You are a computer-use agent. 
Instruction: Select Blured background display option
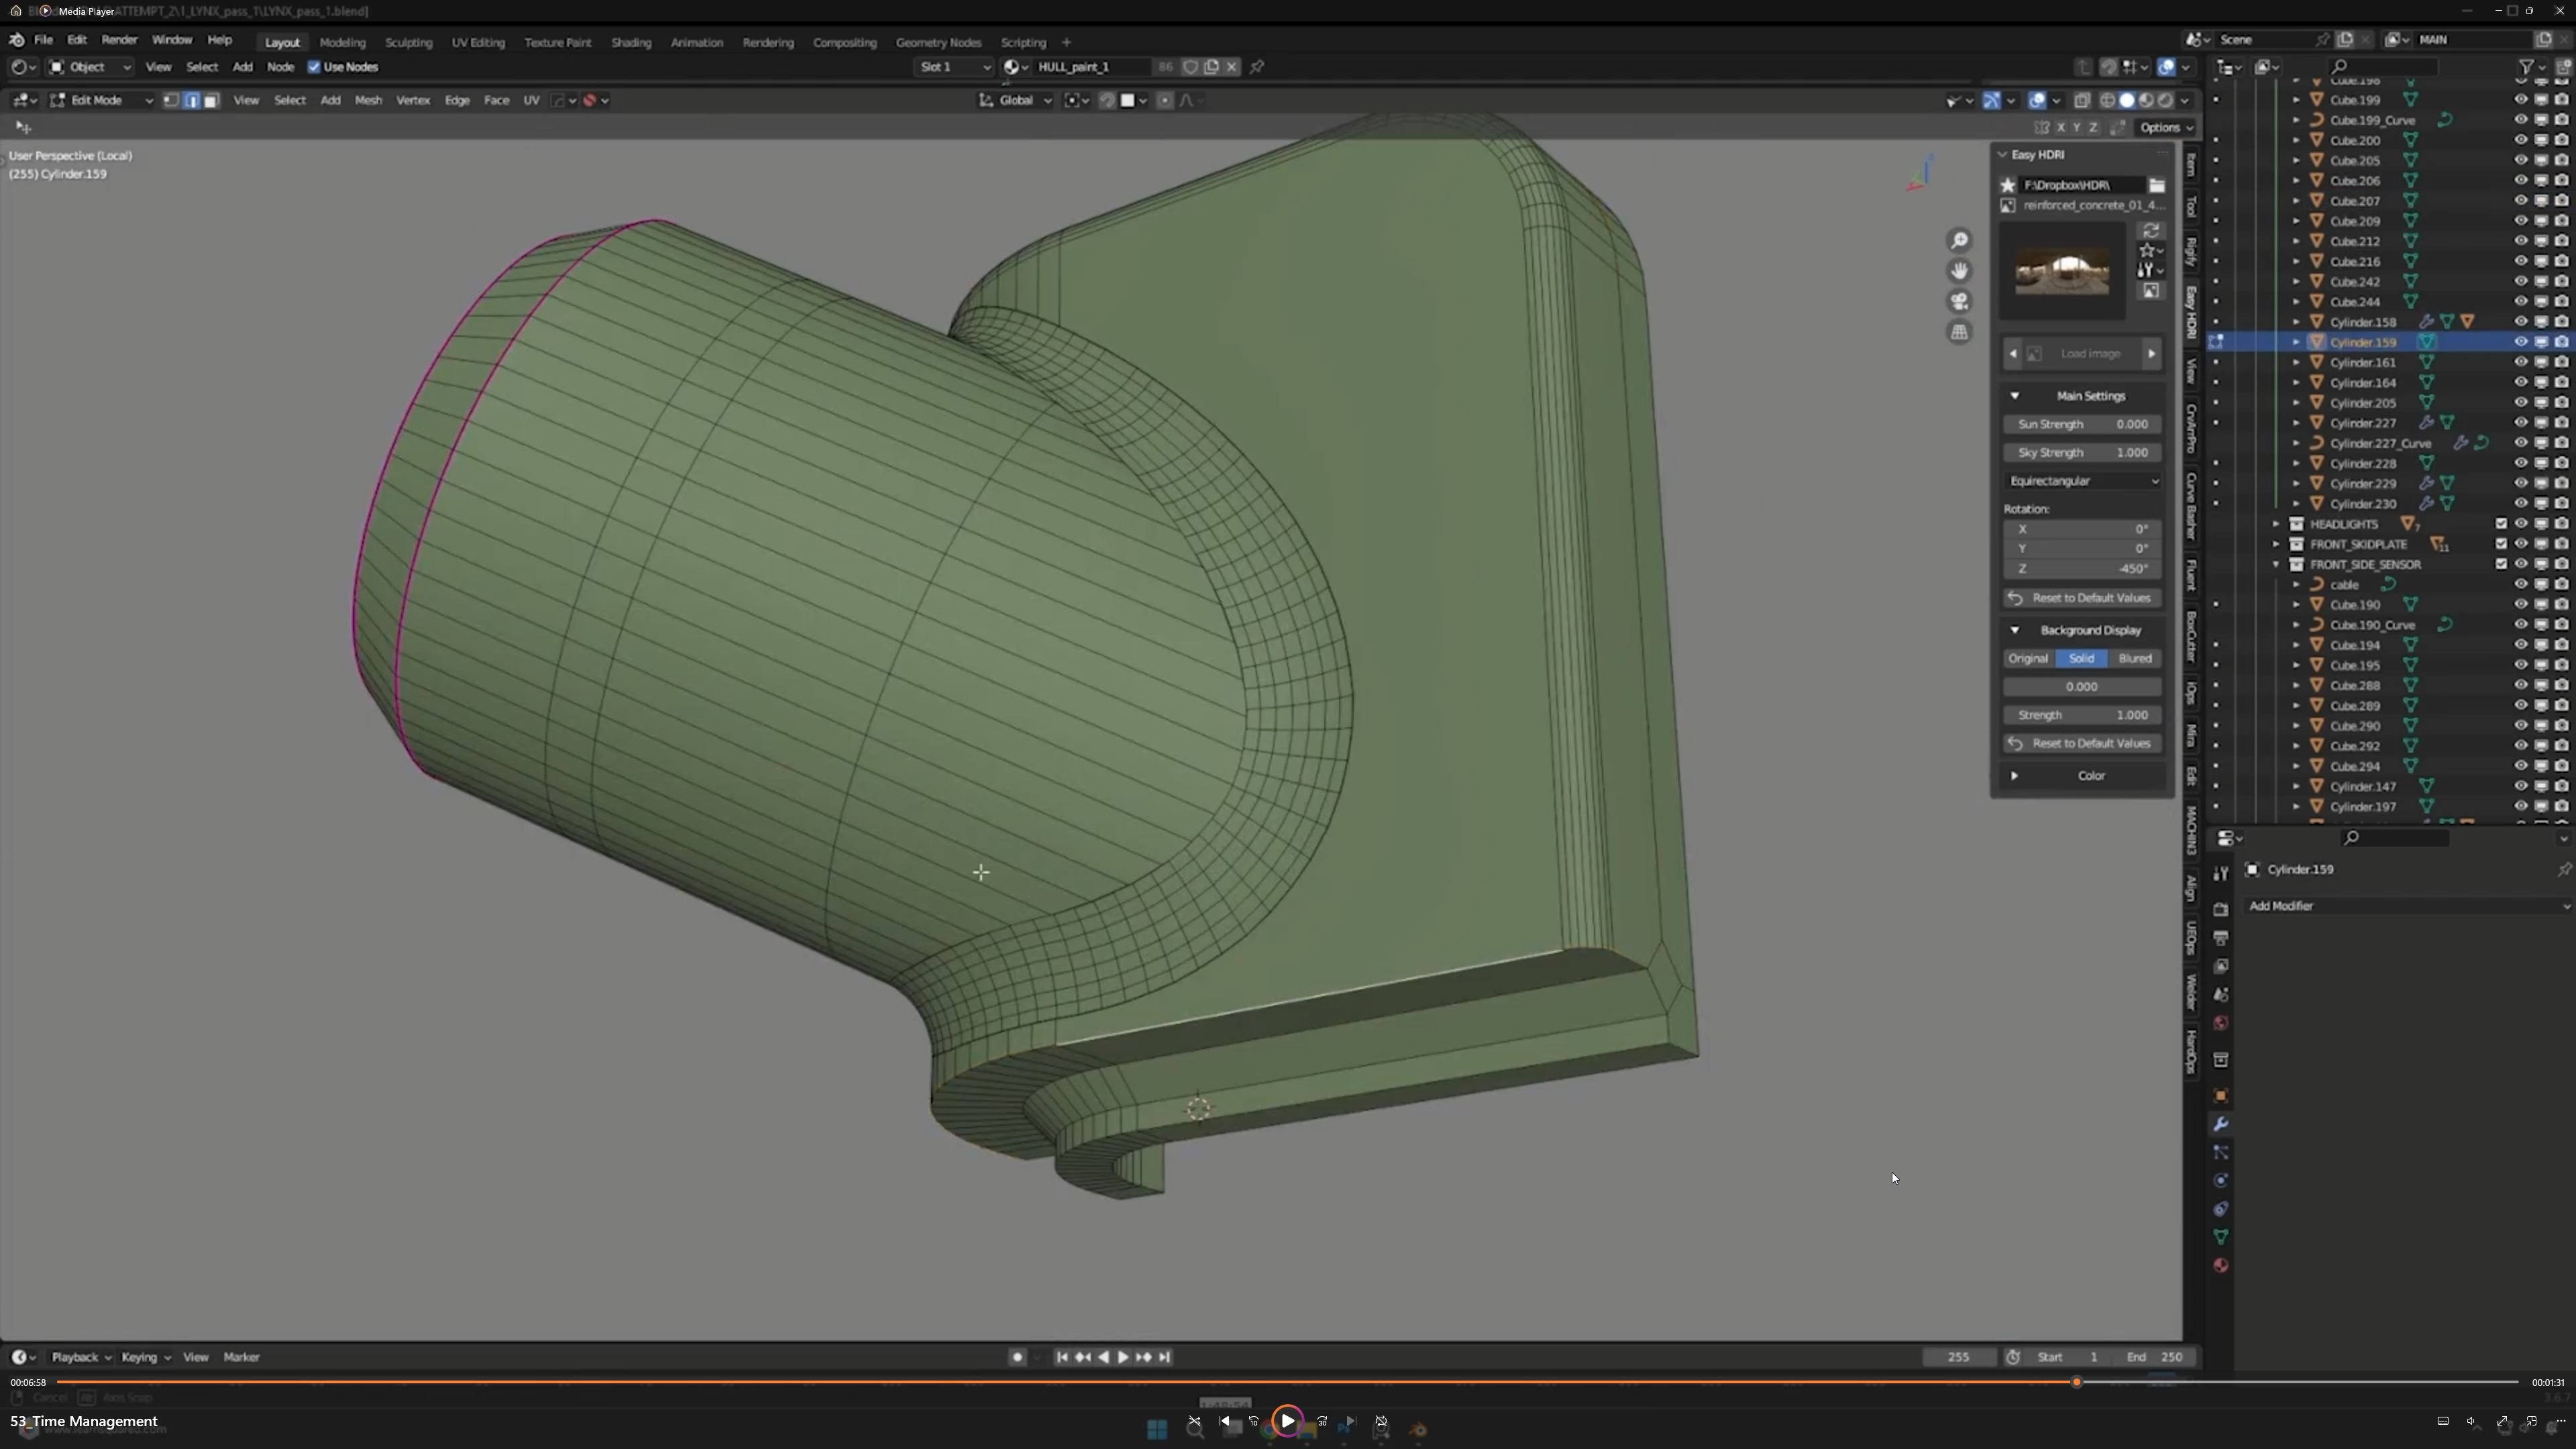click(x=2135, y=658)
